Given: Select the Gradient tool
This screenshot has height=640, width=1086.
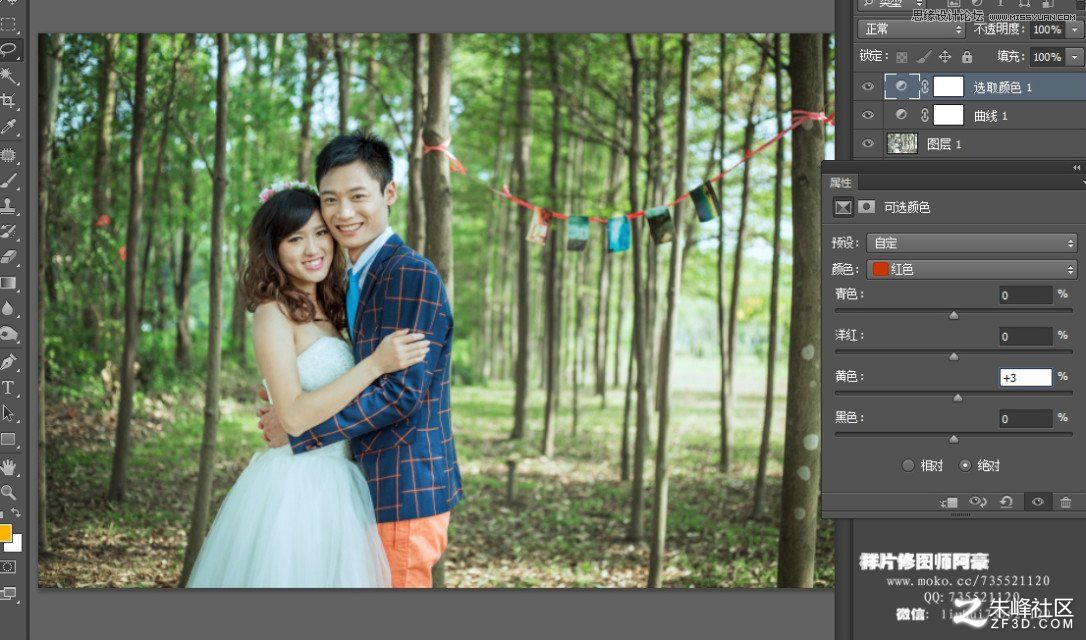Looking at the screenshot, I should tap(8, 283).
